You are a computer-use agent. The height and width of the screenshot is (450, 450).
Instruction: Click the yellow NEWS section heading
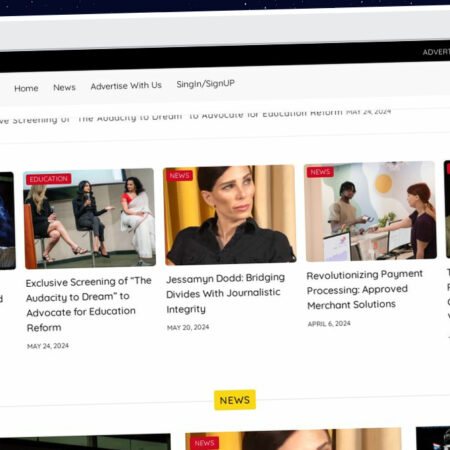(x=235, y=400)
